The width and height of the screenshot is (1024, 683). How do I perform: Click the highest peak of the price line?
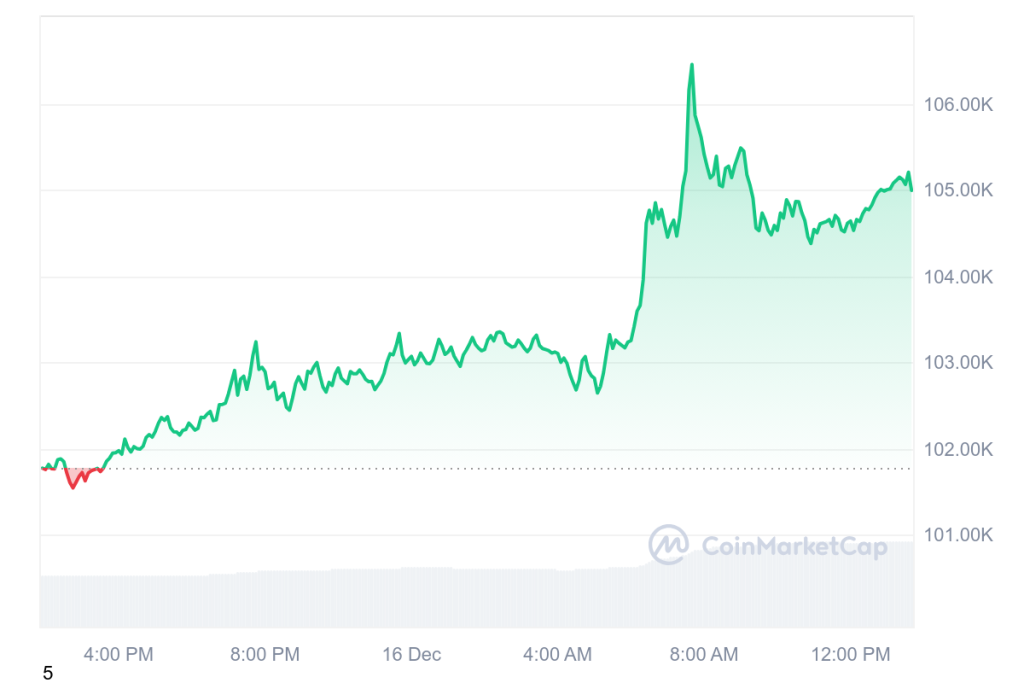(x=691, y=66)
